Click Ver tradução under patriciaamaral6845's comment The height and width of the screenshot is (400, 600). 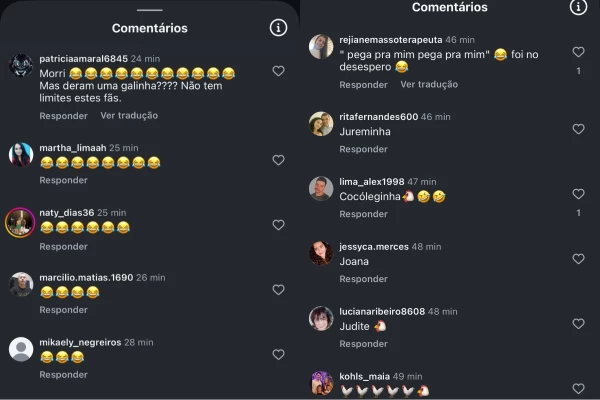[129, 116]
